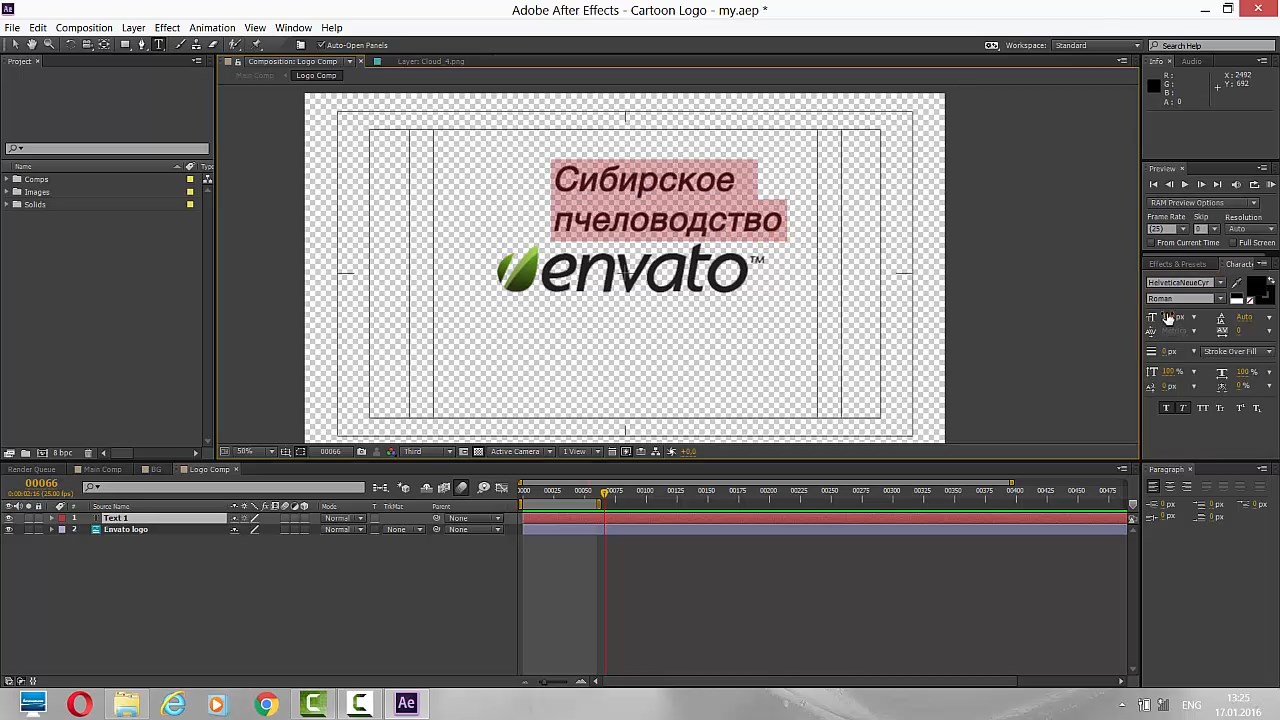Open Active Camera view dropdown
This screenshot has height=720, width=1280.
click(x=521, y=452)
